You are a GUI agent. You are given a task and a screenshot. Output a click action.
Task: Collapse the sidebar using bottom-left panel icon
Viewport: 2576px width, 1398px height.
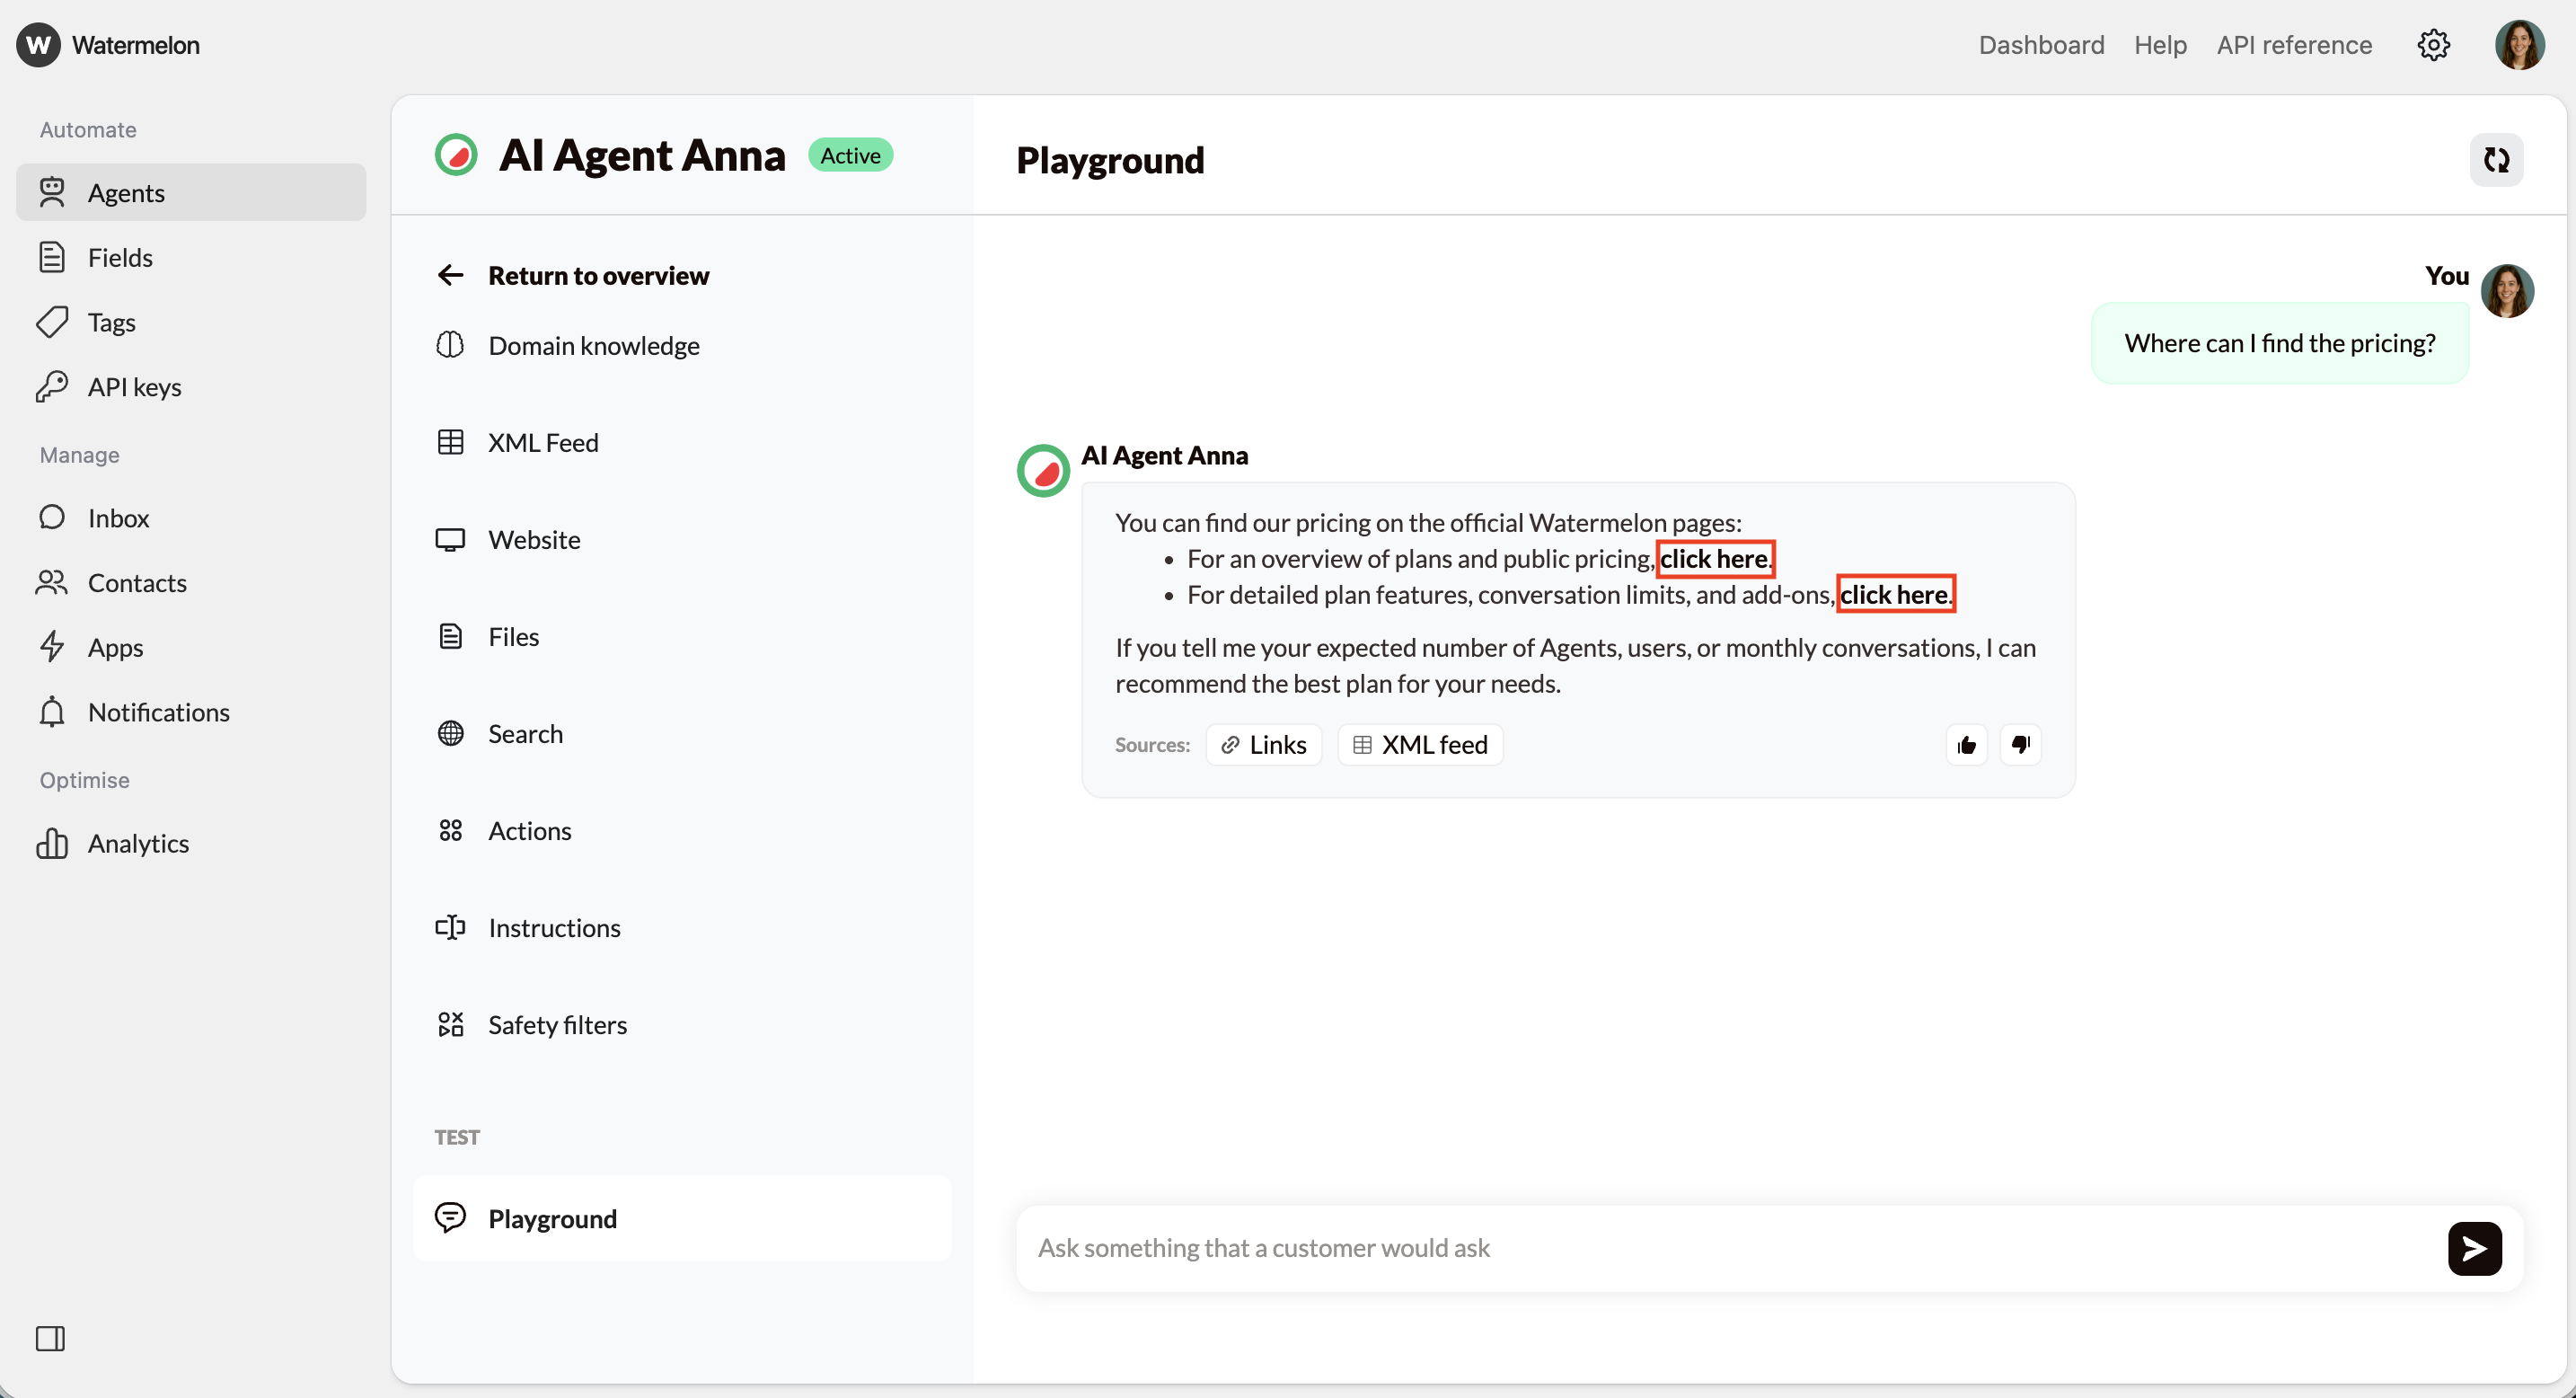click(50, 1338)
